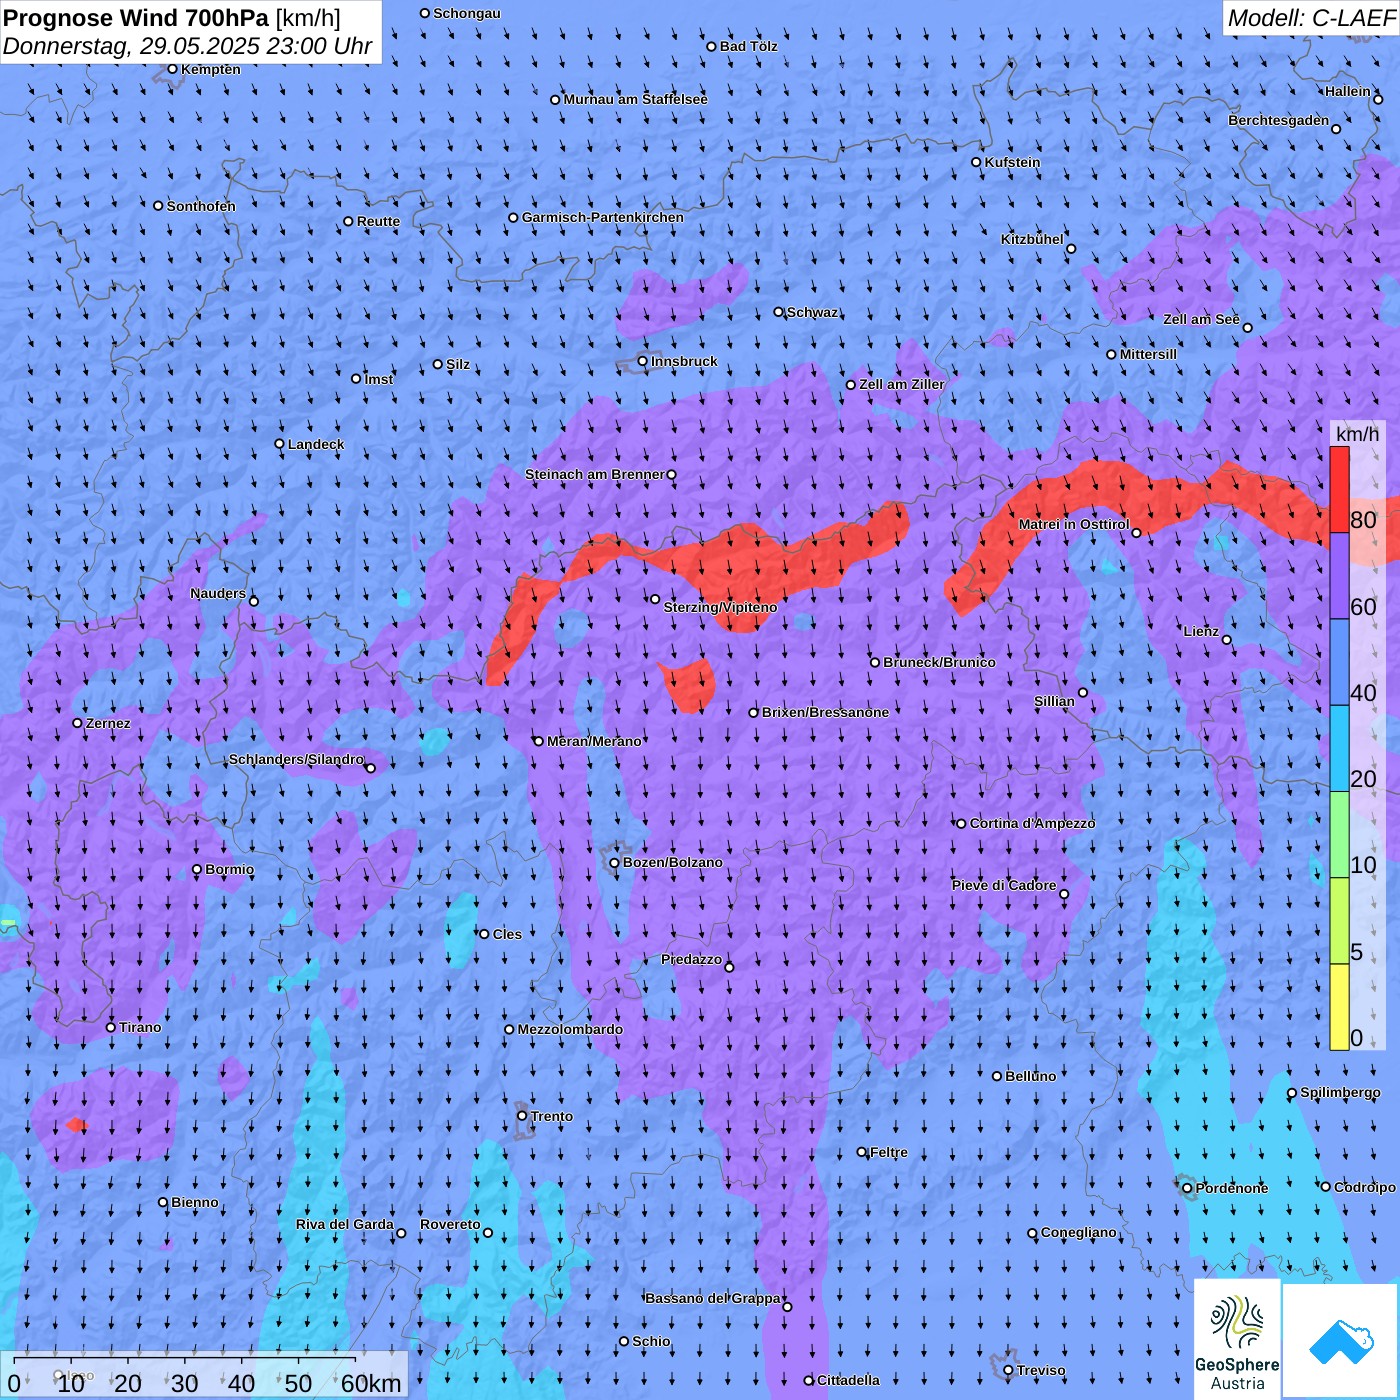Click the date line 'Donnerstag, 29.05.2025 23:00 Uhr'

pyautogui.click(x=187, y=46)
